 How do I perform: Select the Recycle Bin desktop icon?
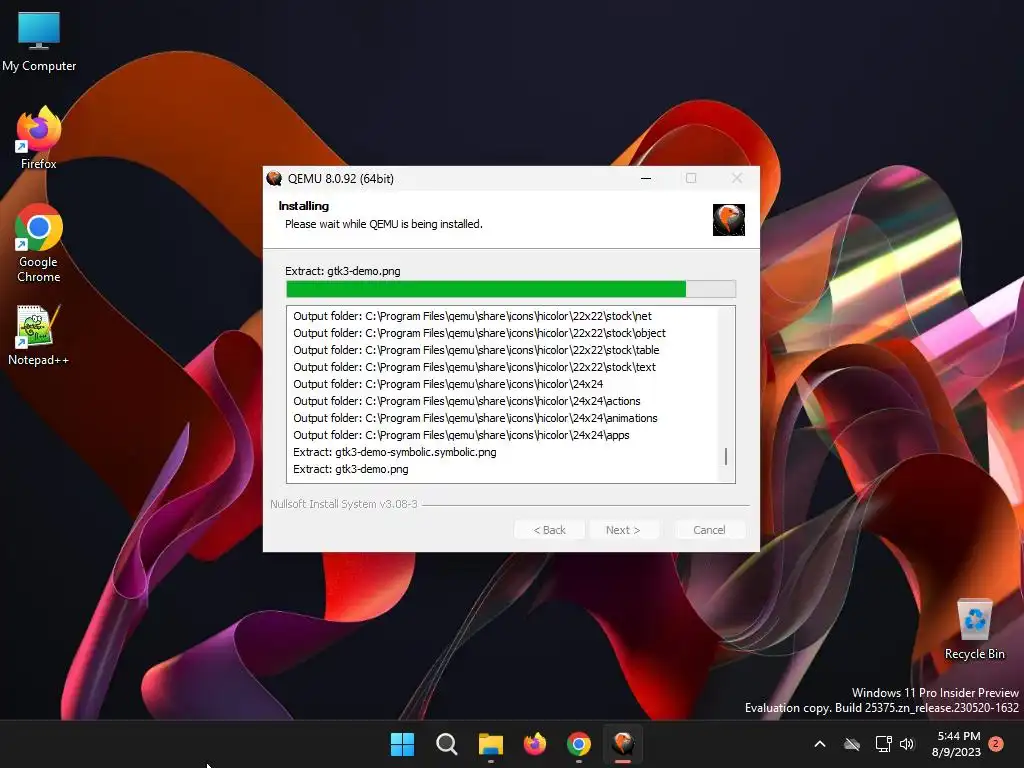point(974,630)
